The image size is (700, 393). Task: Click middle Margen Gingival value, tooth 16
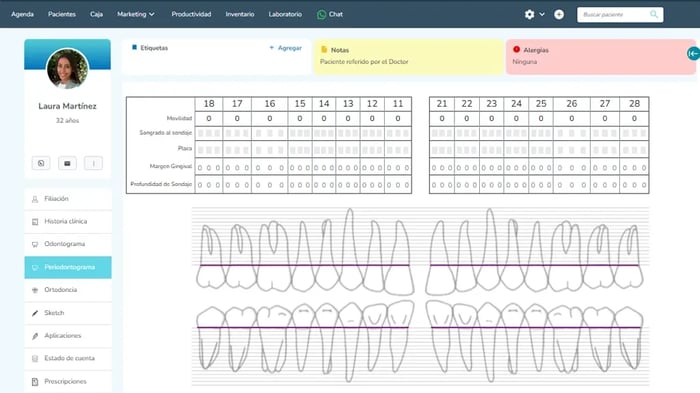point(270,168)
